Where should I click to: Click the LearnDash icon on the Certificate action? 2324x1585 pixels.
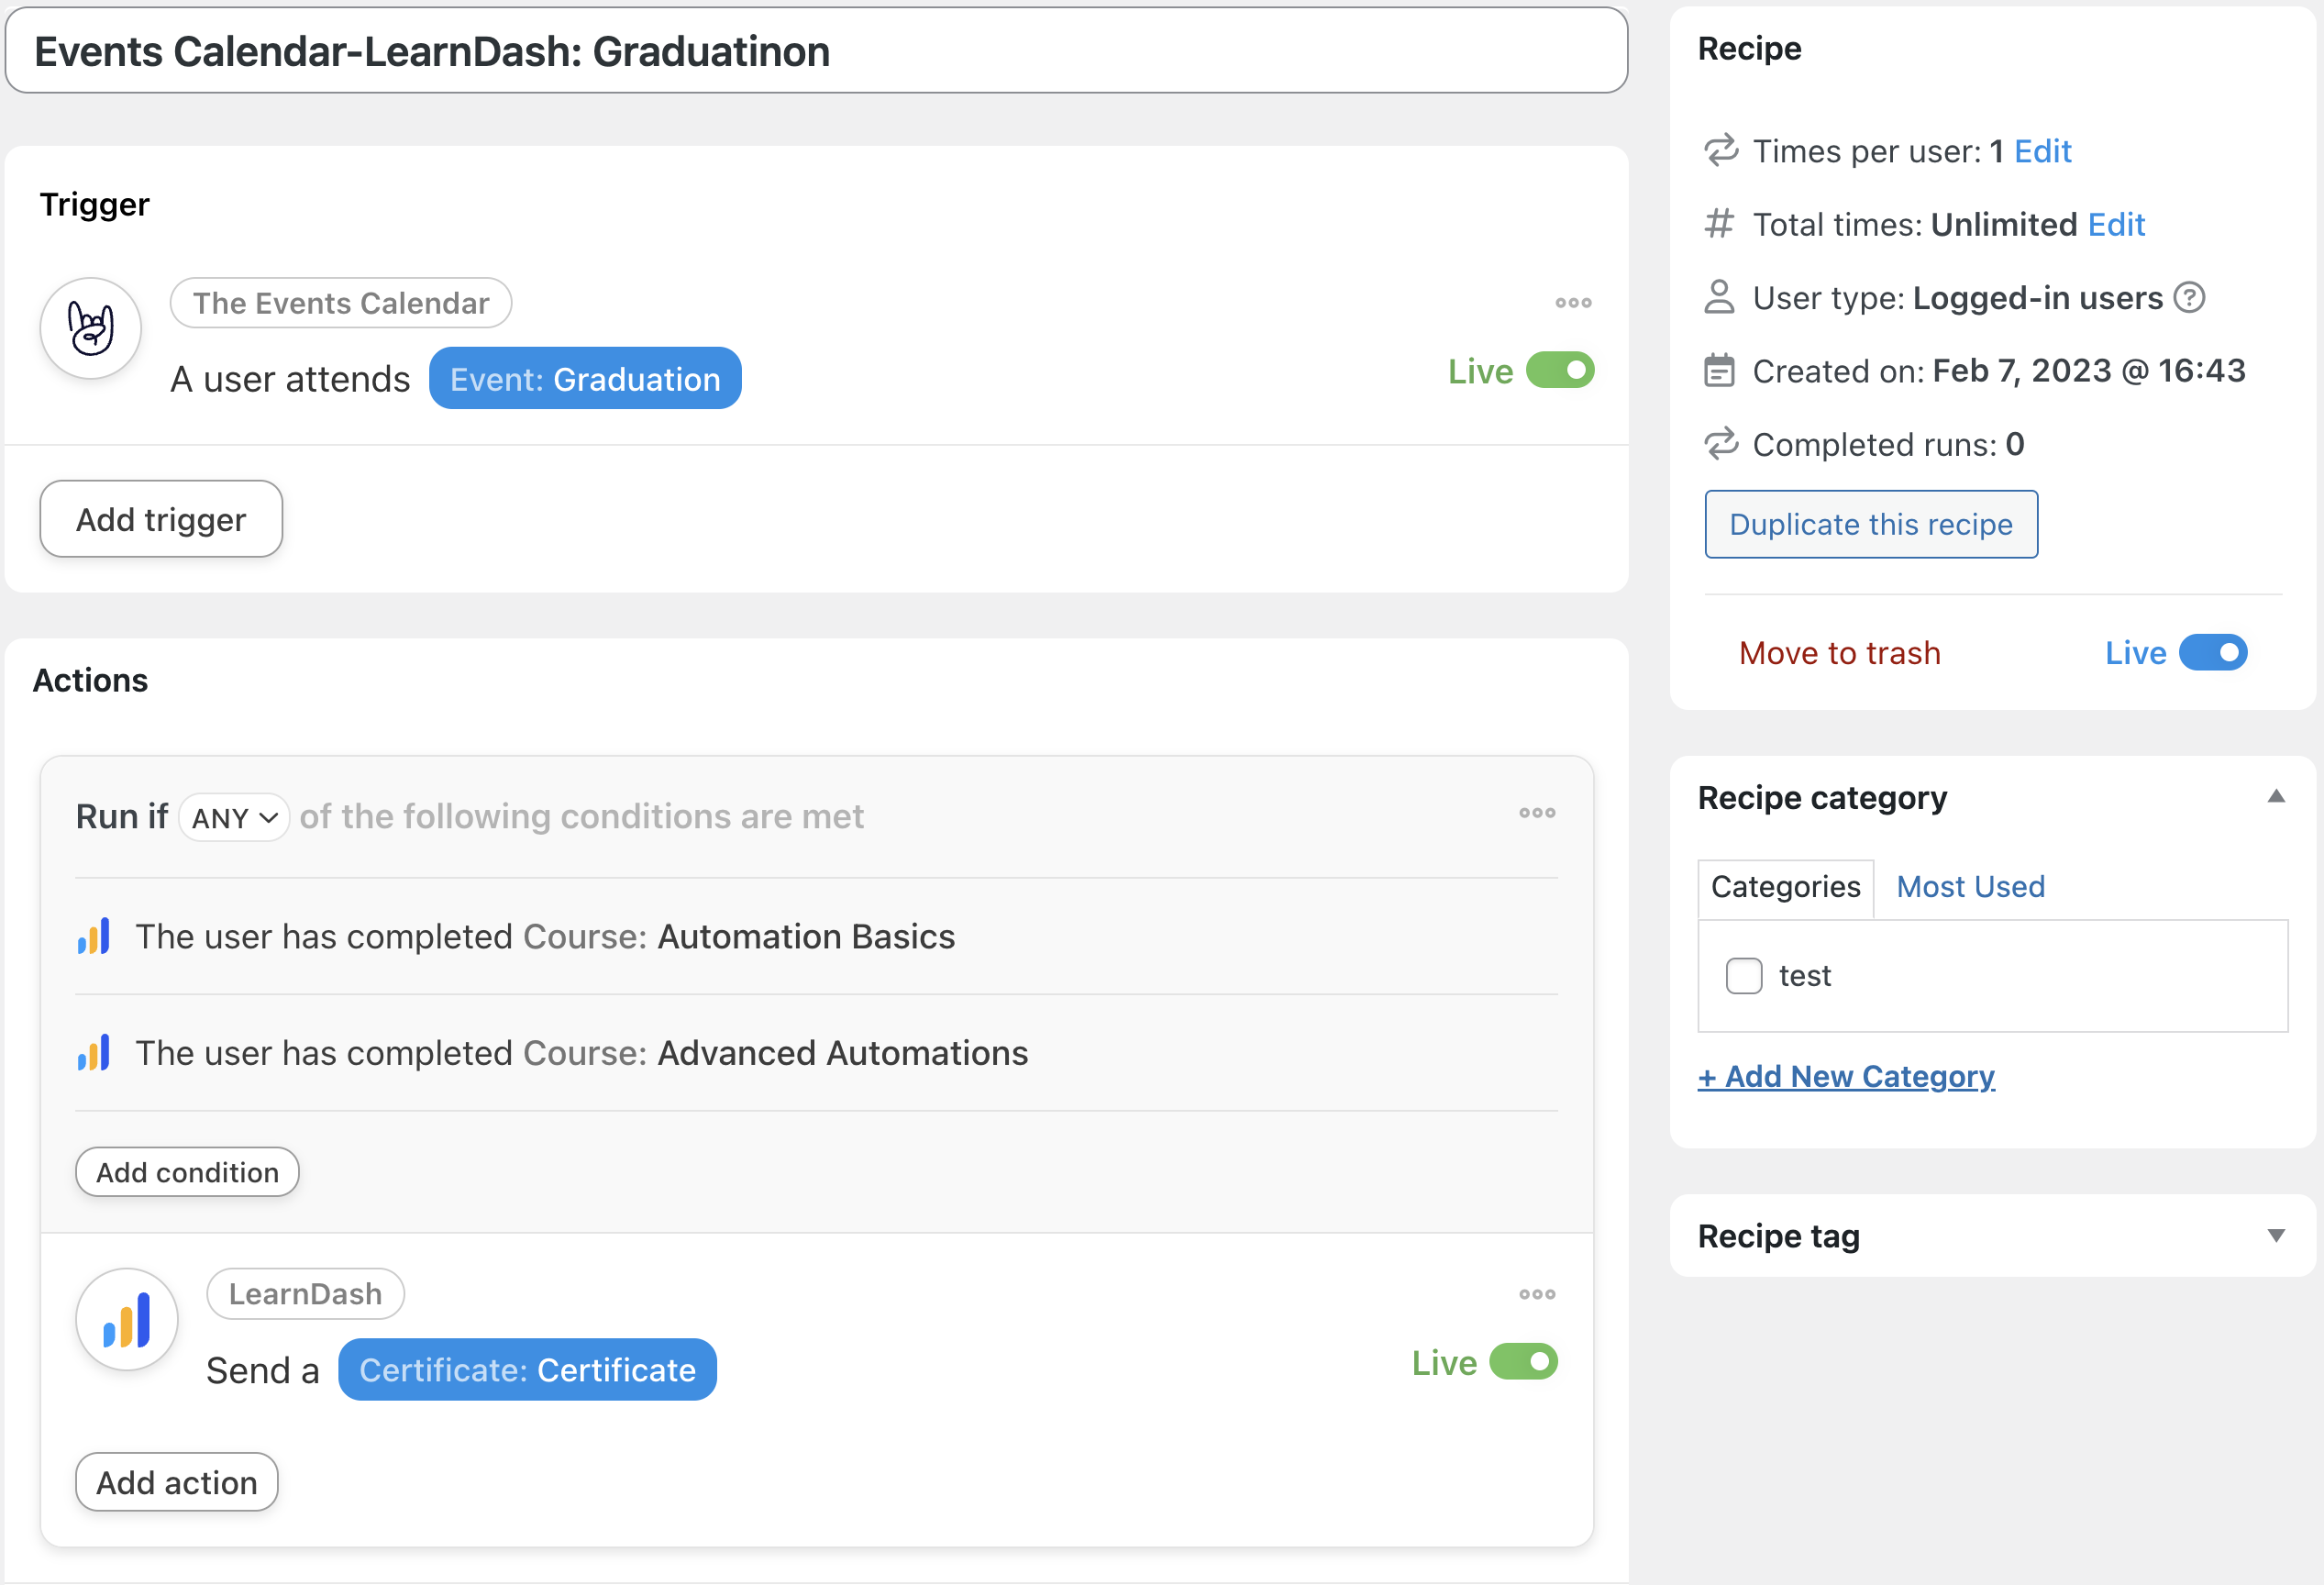click(126, 1319)
